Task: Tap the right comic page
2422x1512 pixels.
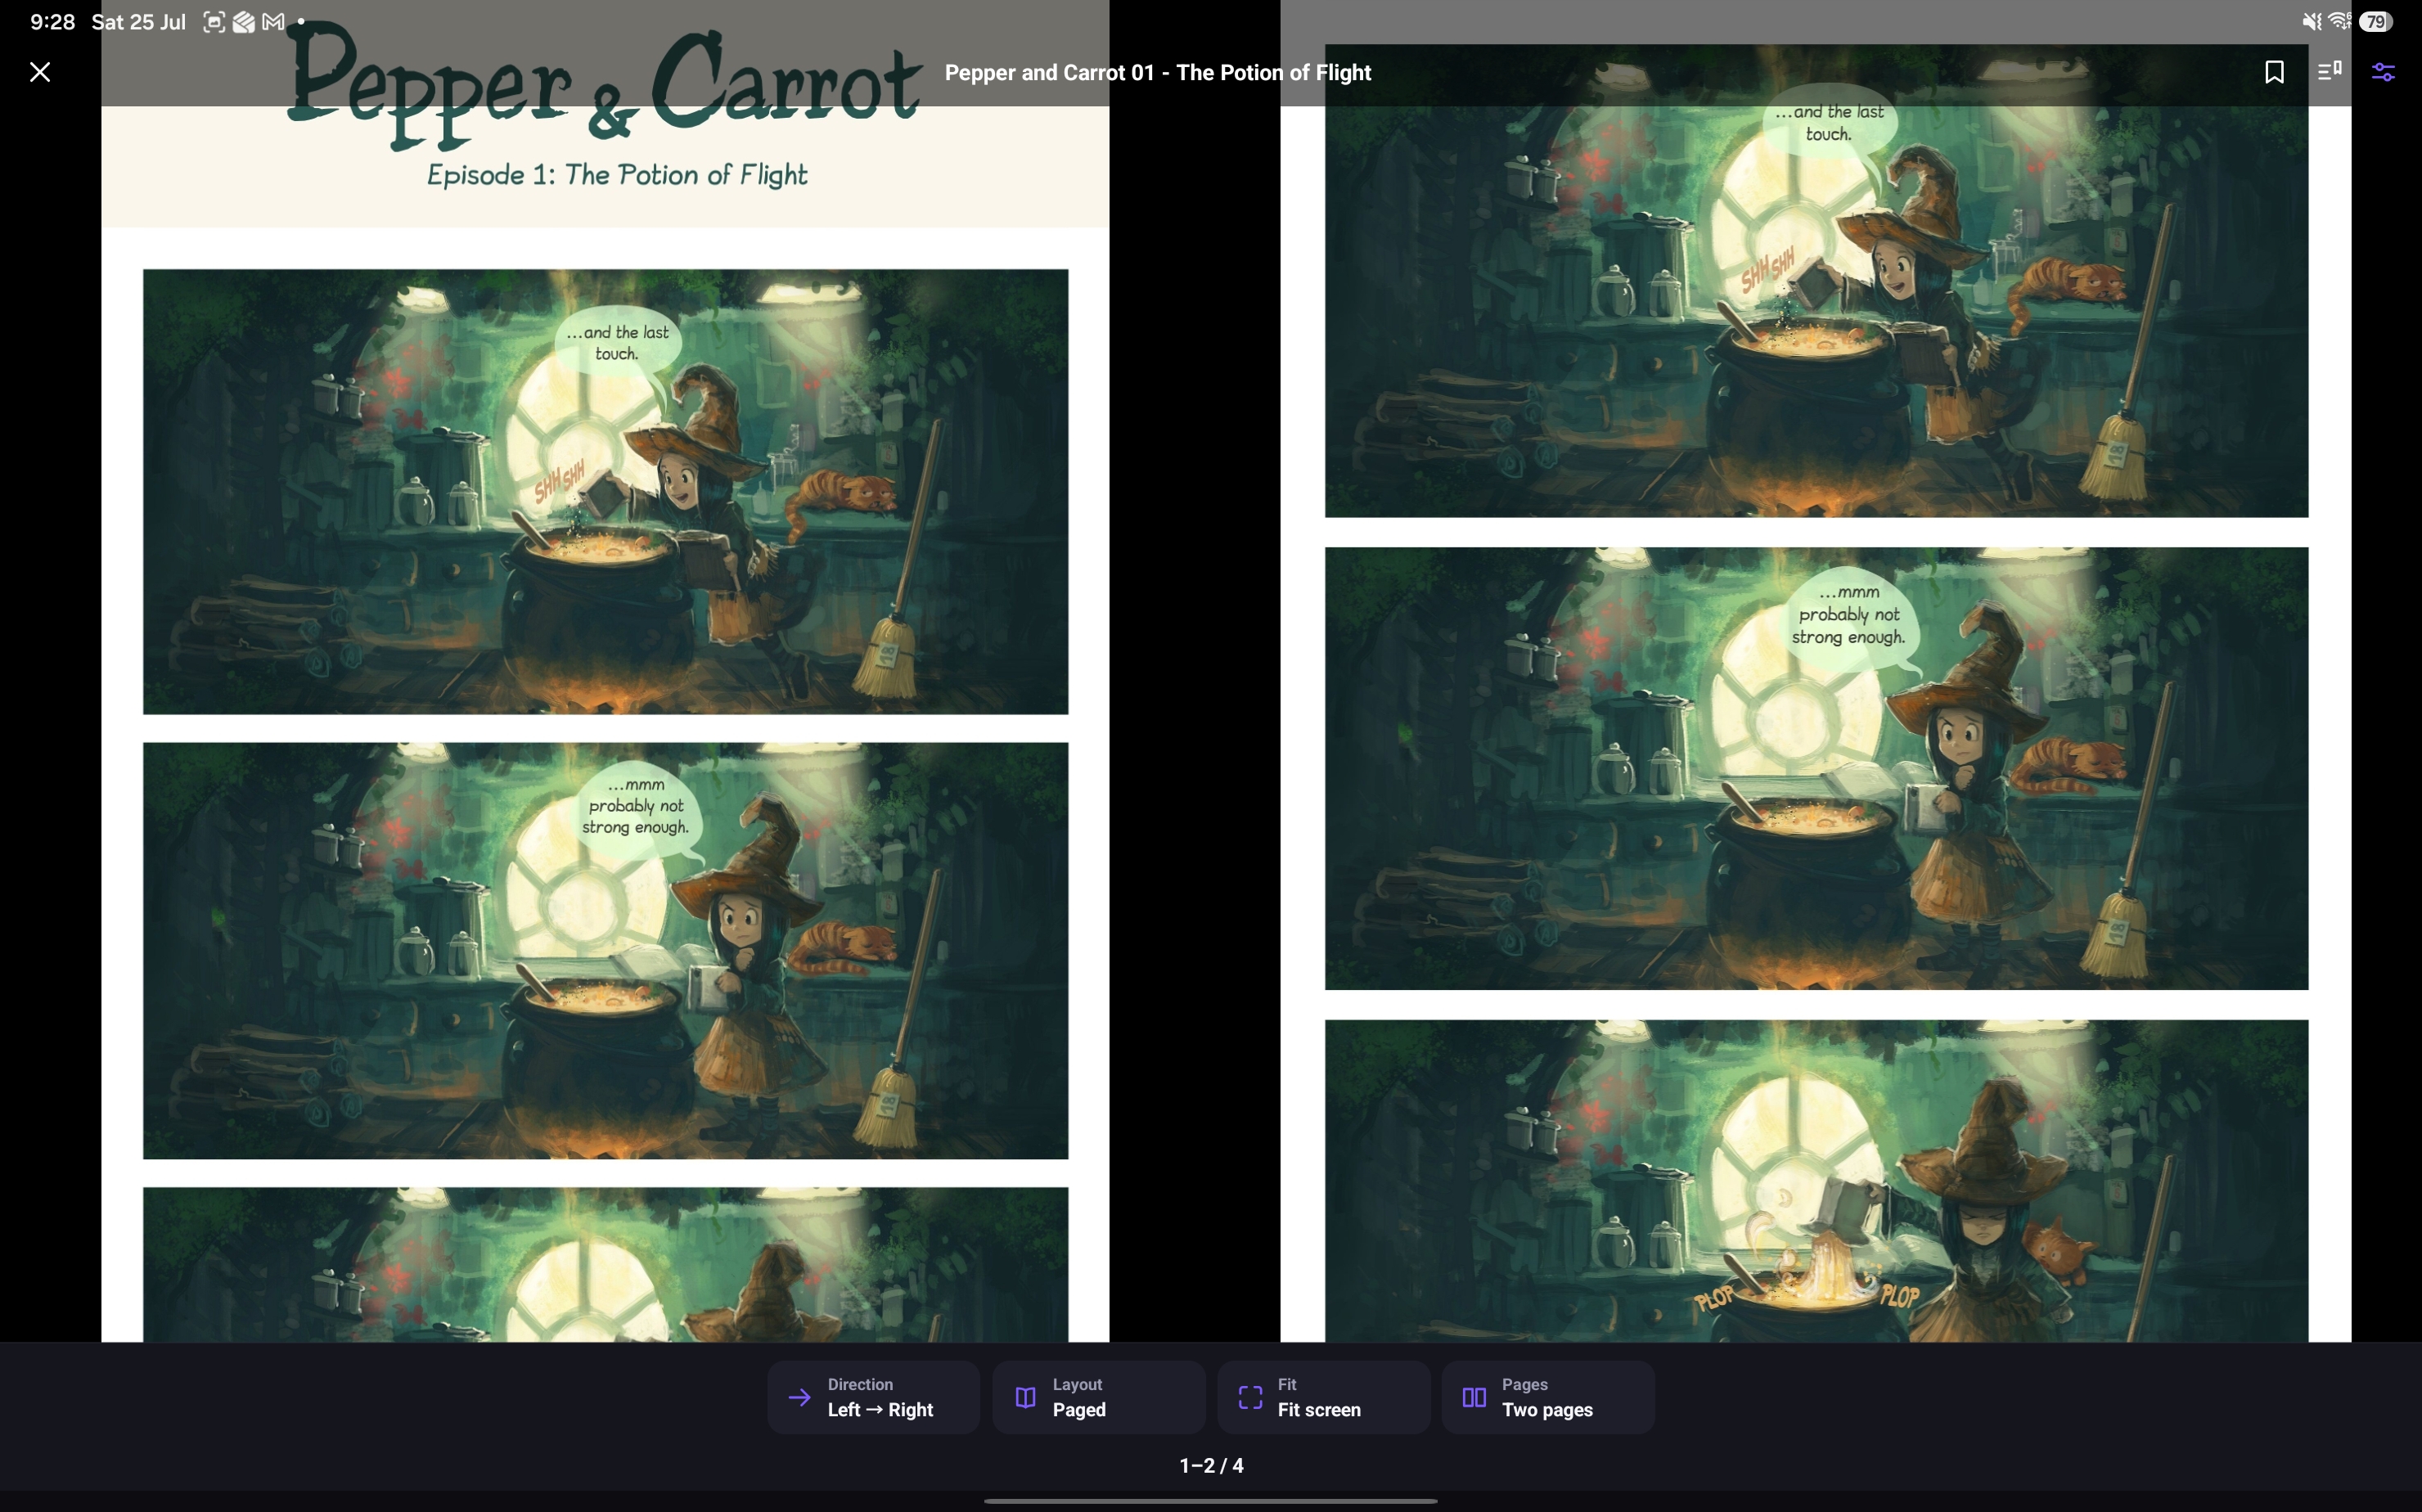Action: pos(1815,671)
